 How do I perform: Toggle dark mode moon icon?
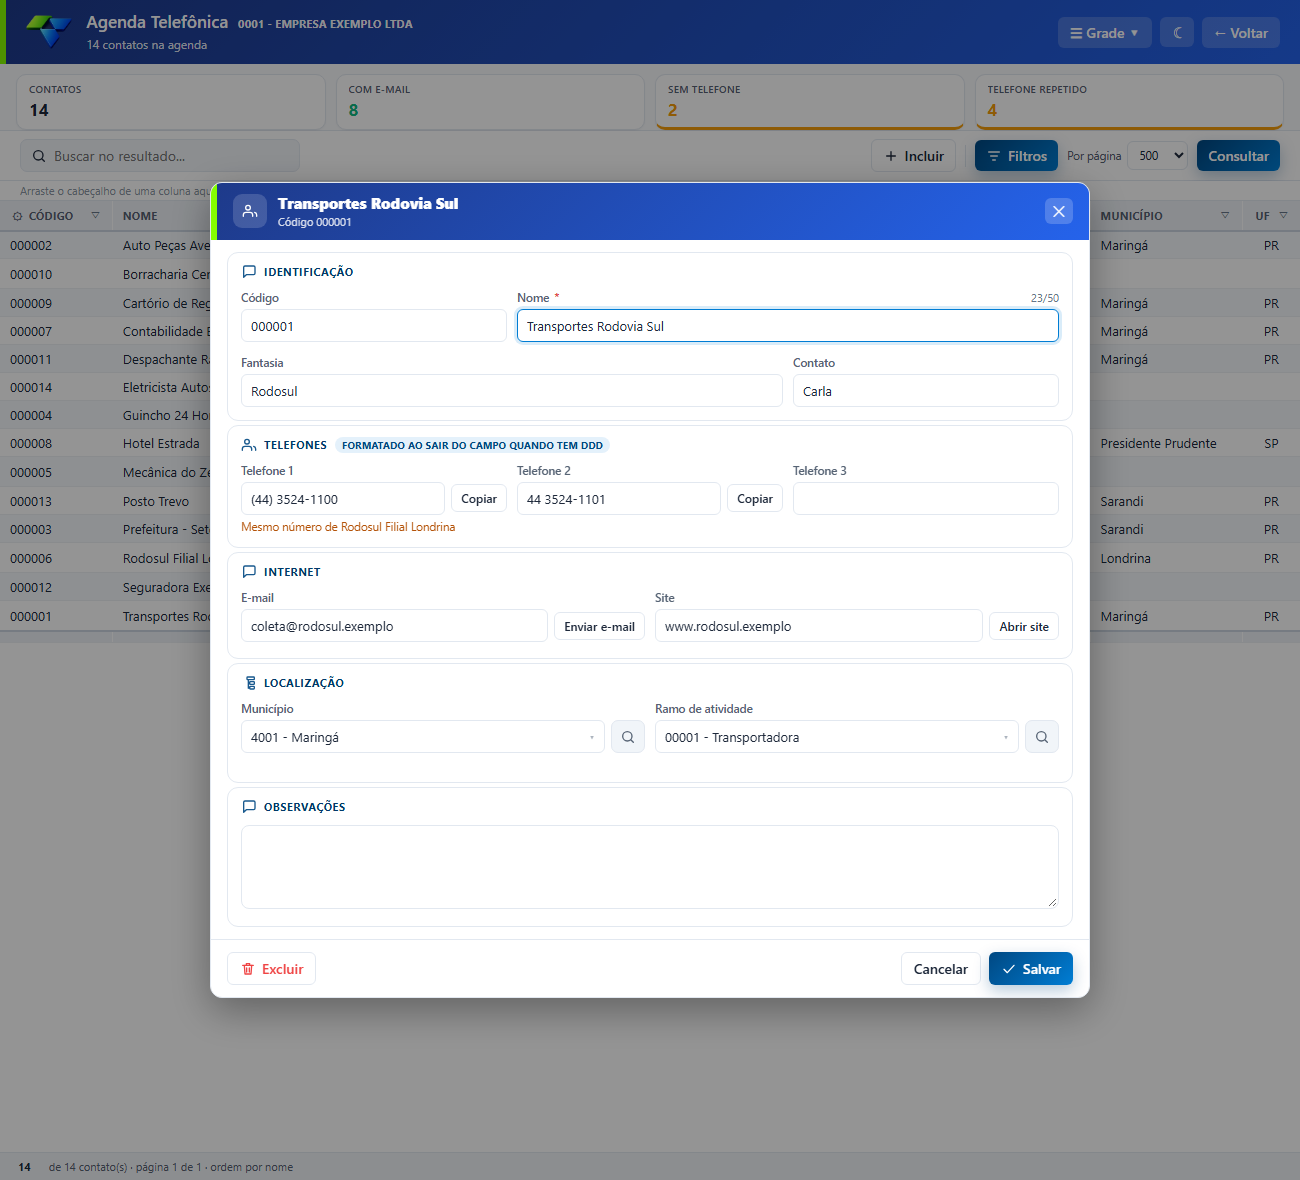click(1177, 33)
